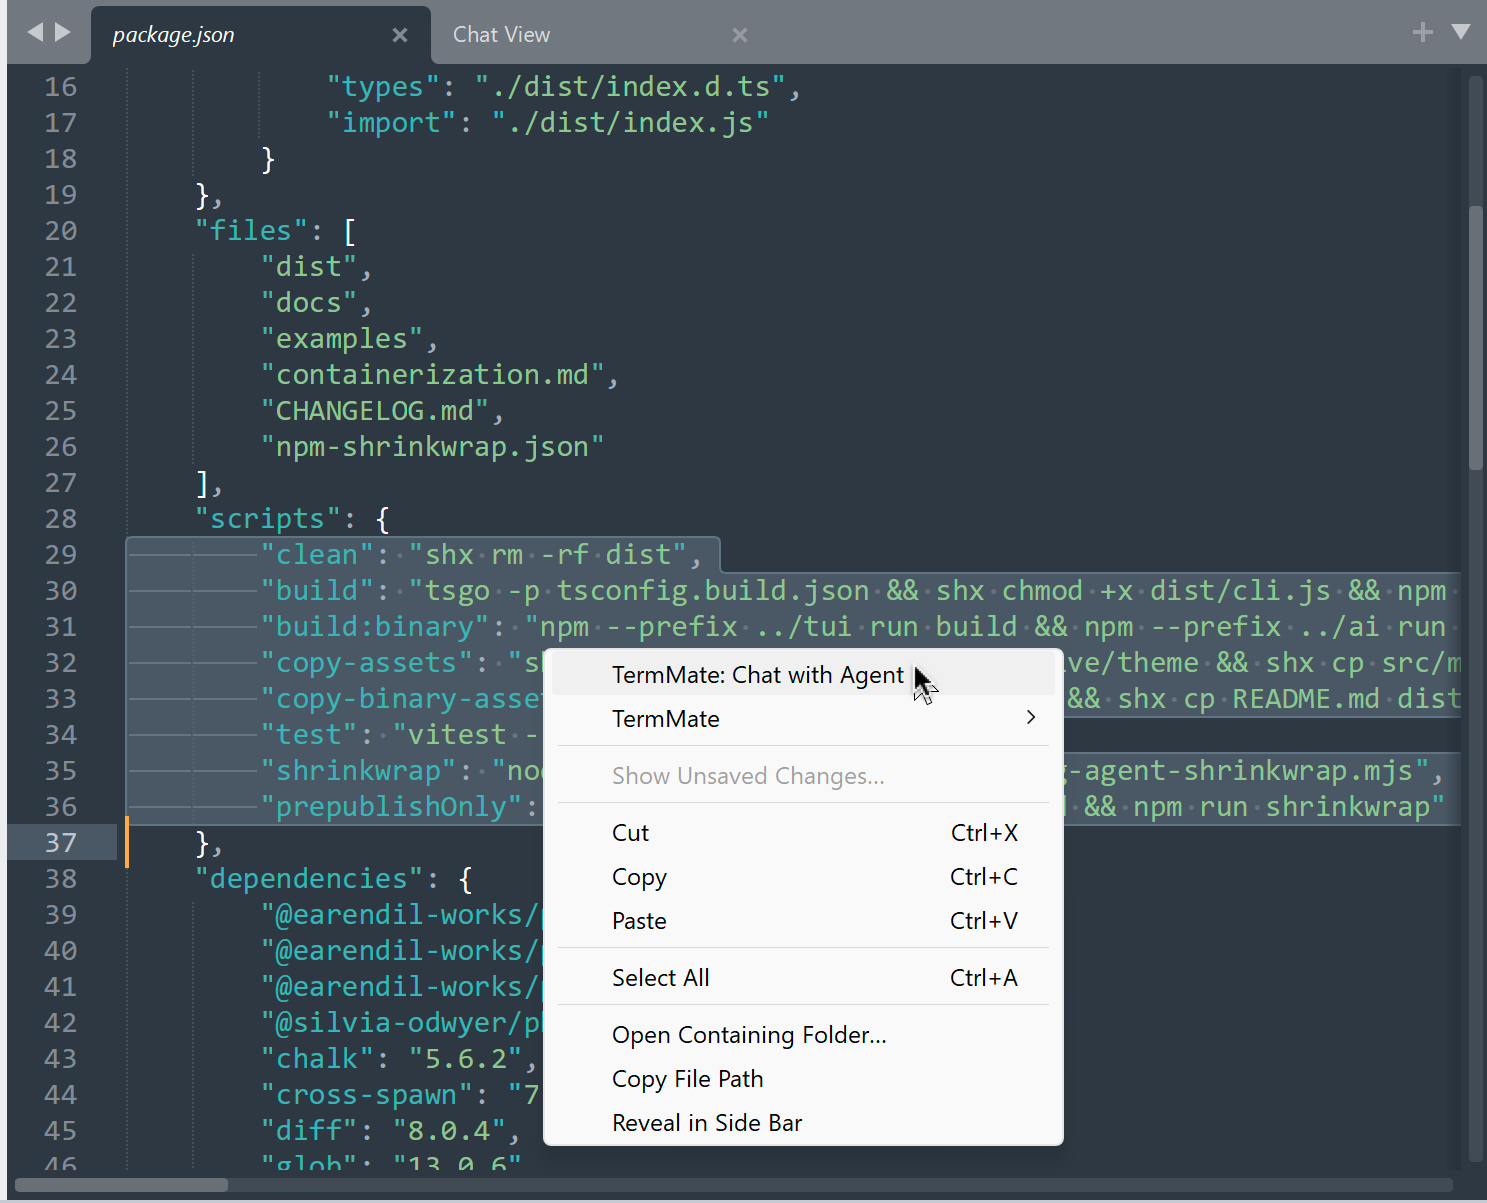The image size is (1487, 1203).
Task: Open the tab list dropdown arrow
Action: coord(1461,32)
